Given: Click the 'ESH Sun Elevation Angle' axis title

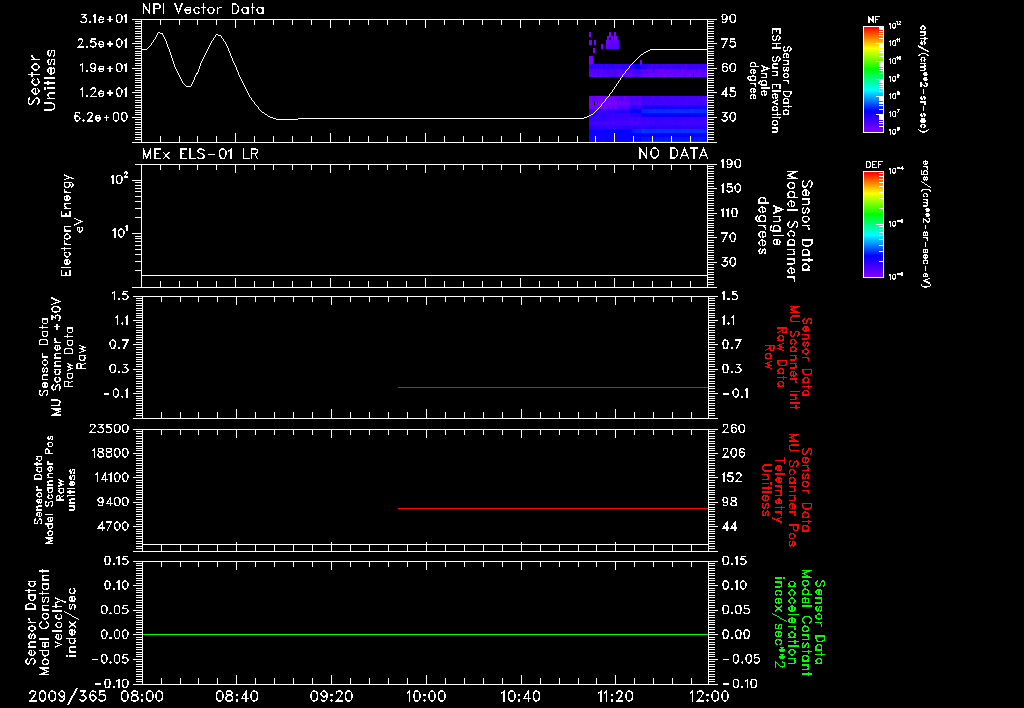Looking at the screenshot, I should coord(769,80).
